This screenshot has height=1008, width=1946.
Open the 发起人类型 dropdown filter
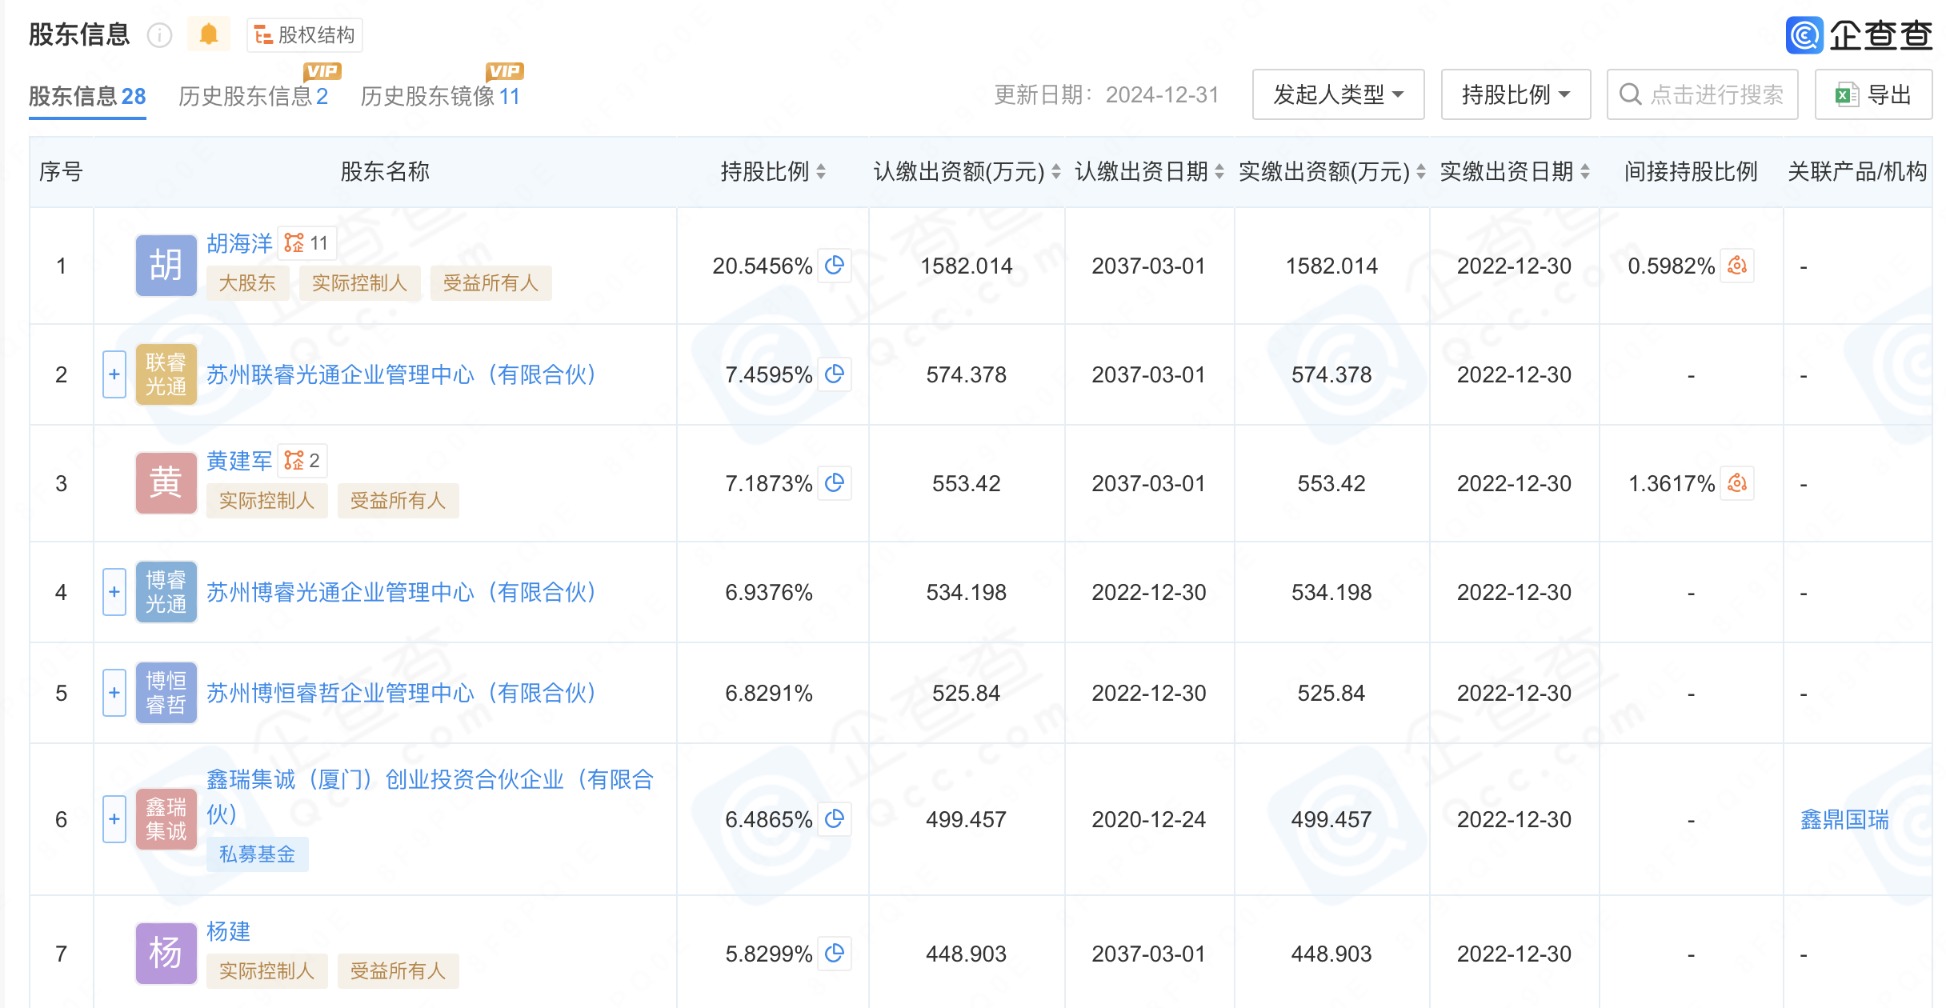click(x=1338, y=95)
